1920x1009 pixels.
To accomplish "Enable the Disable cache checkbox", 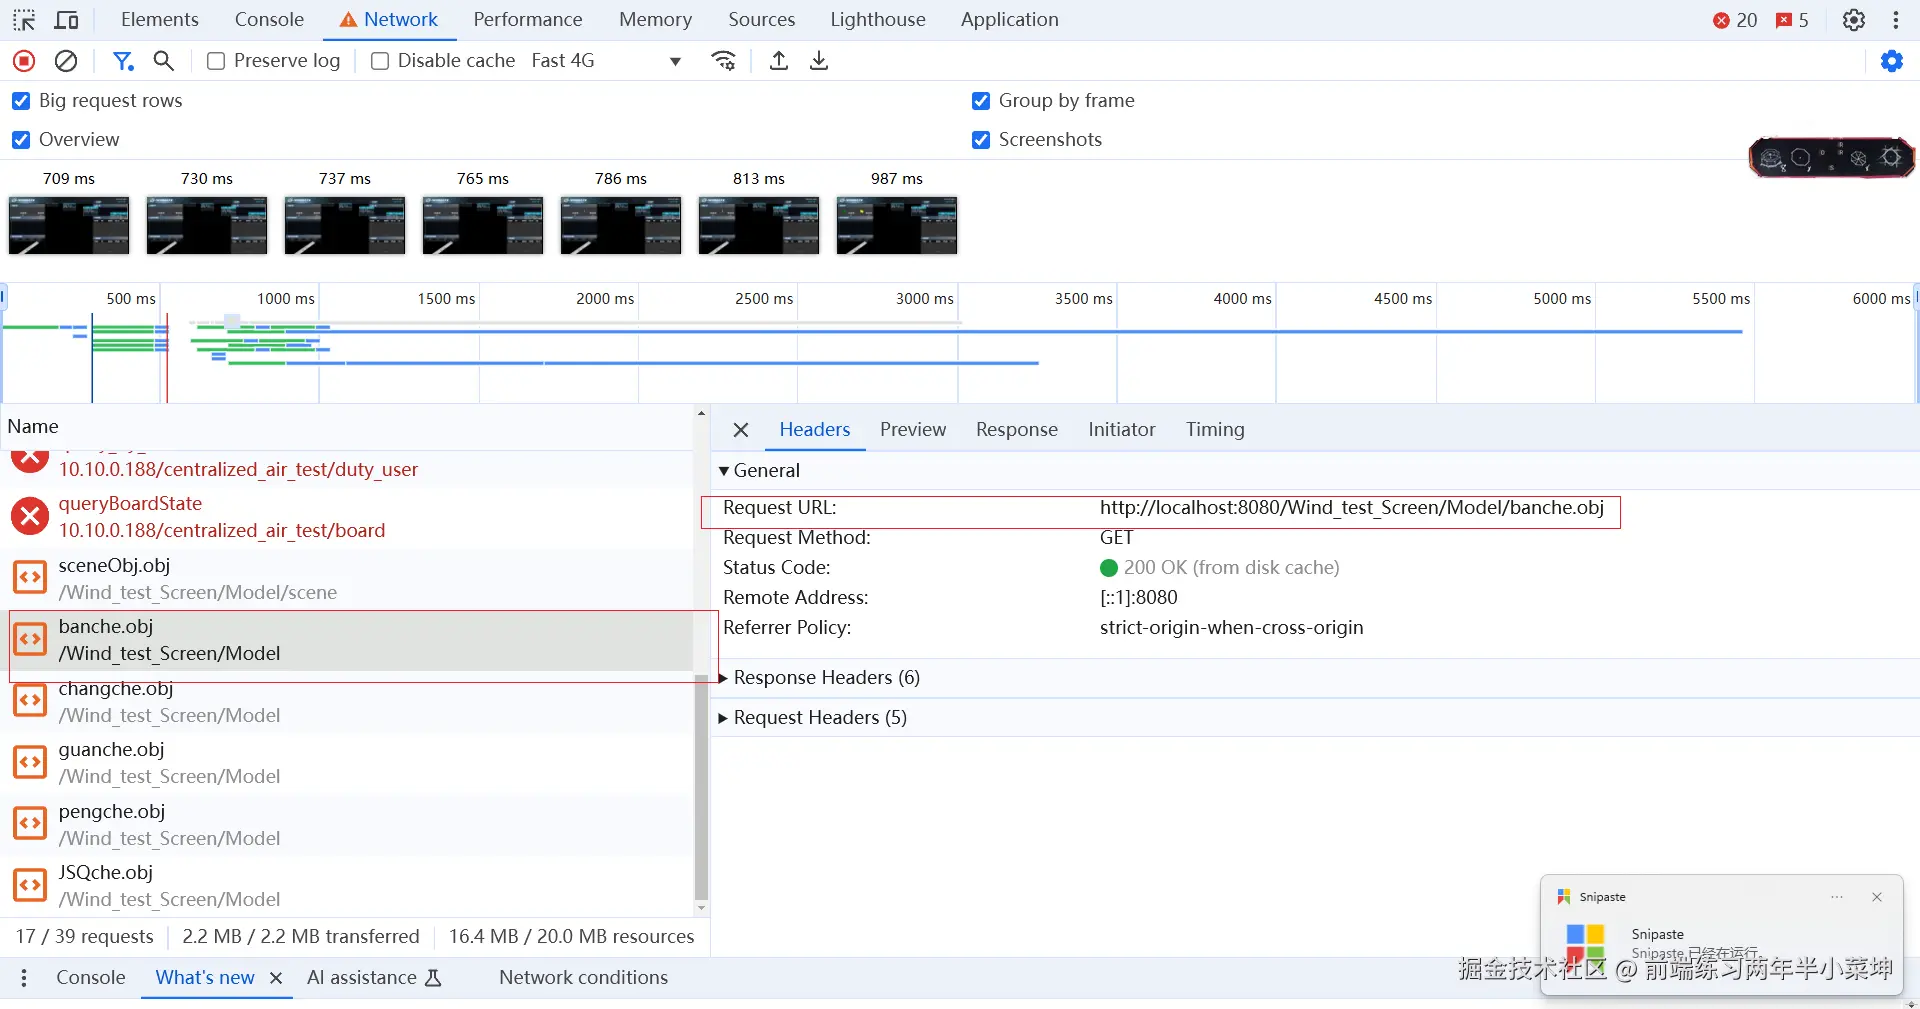I will [380, 61].
